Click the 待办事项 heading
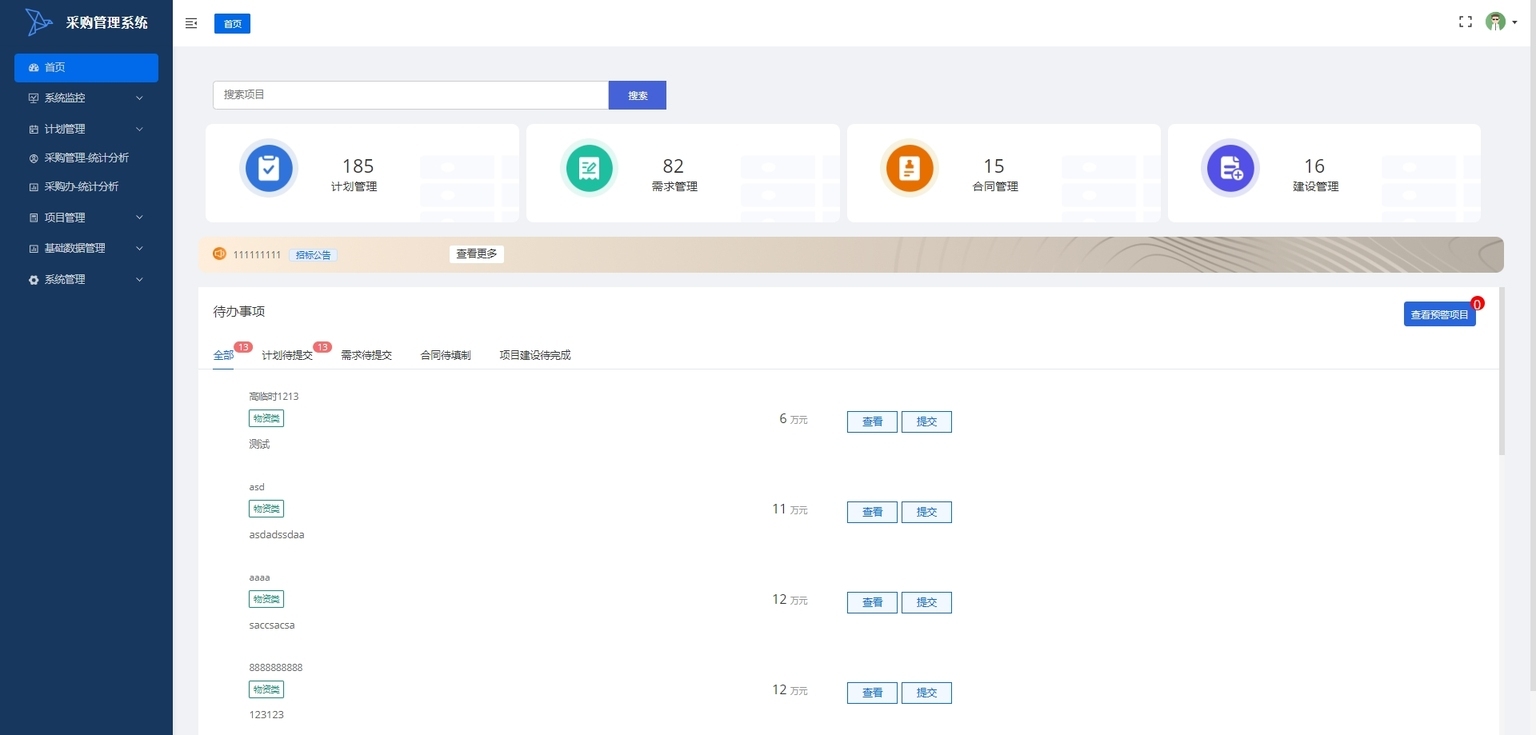The height and width of the screenshot is (735, 1536). [x=239, y=312]
